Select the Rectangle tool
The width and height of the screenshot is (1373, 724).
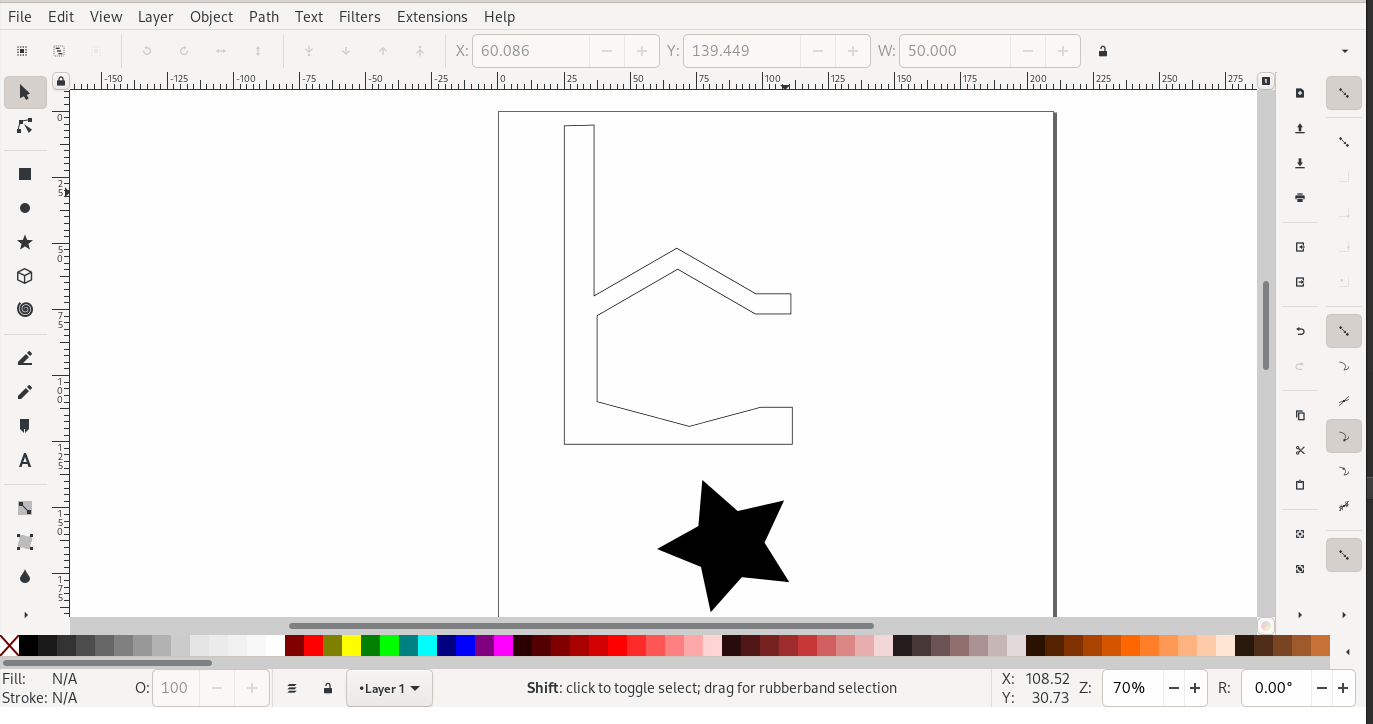25,174
